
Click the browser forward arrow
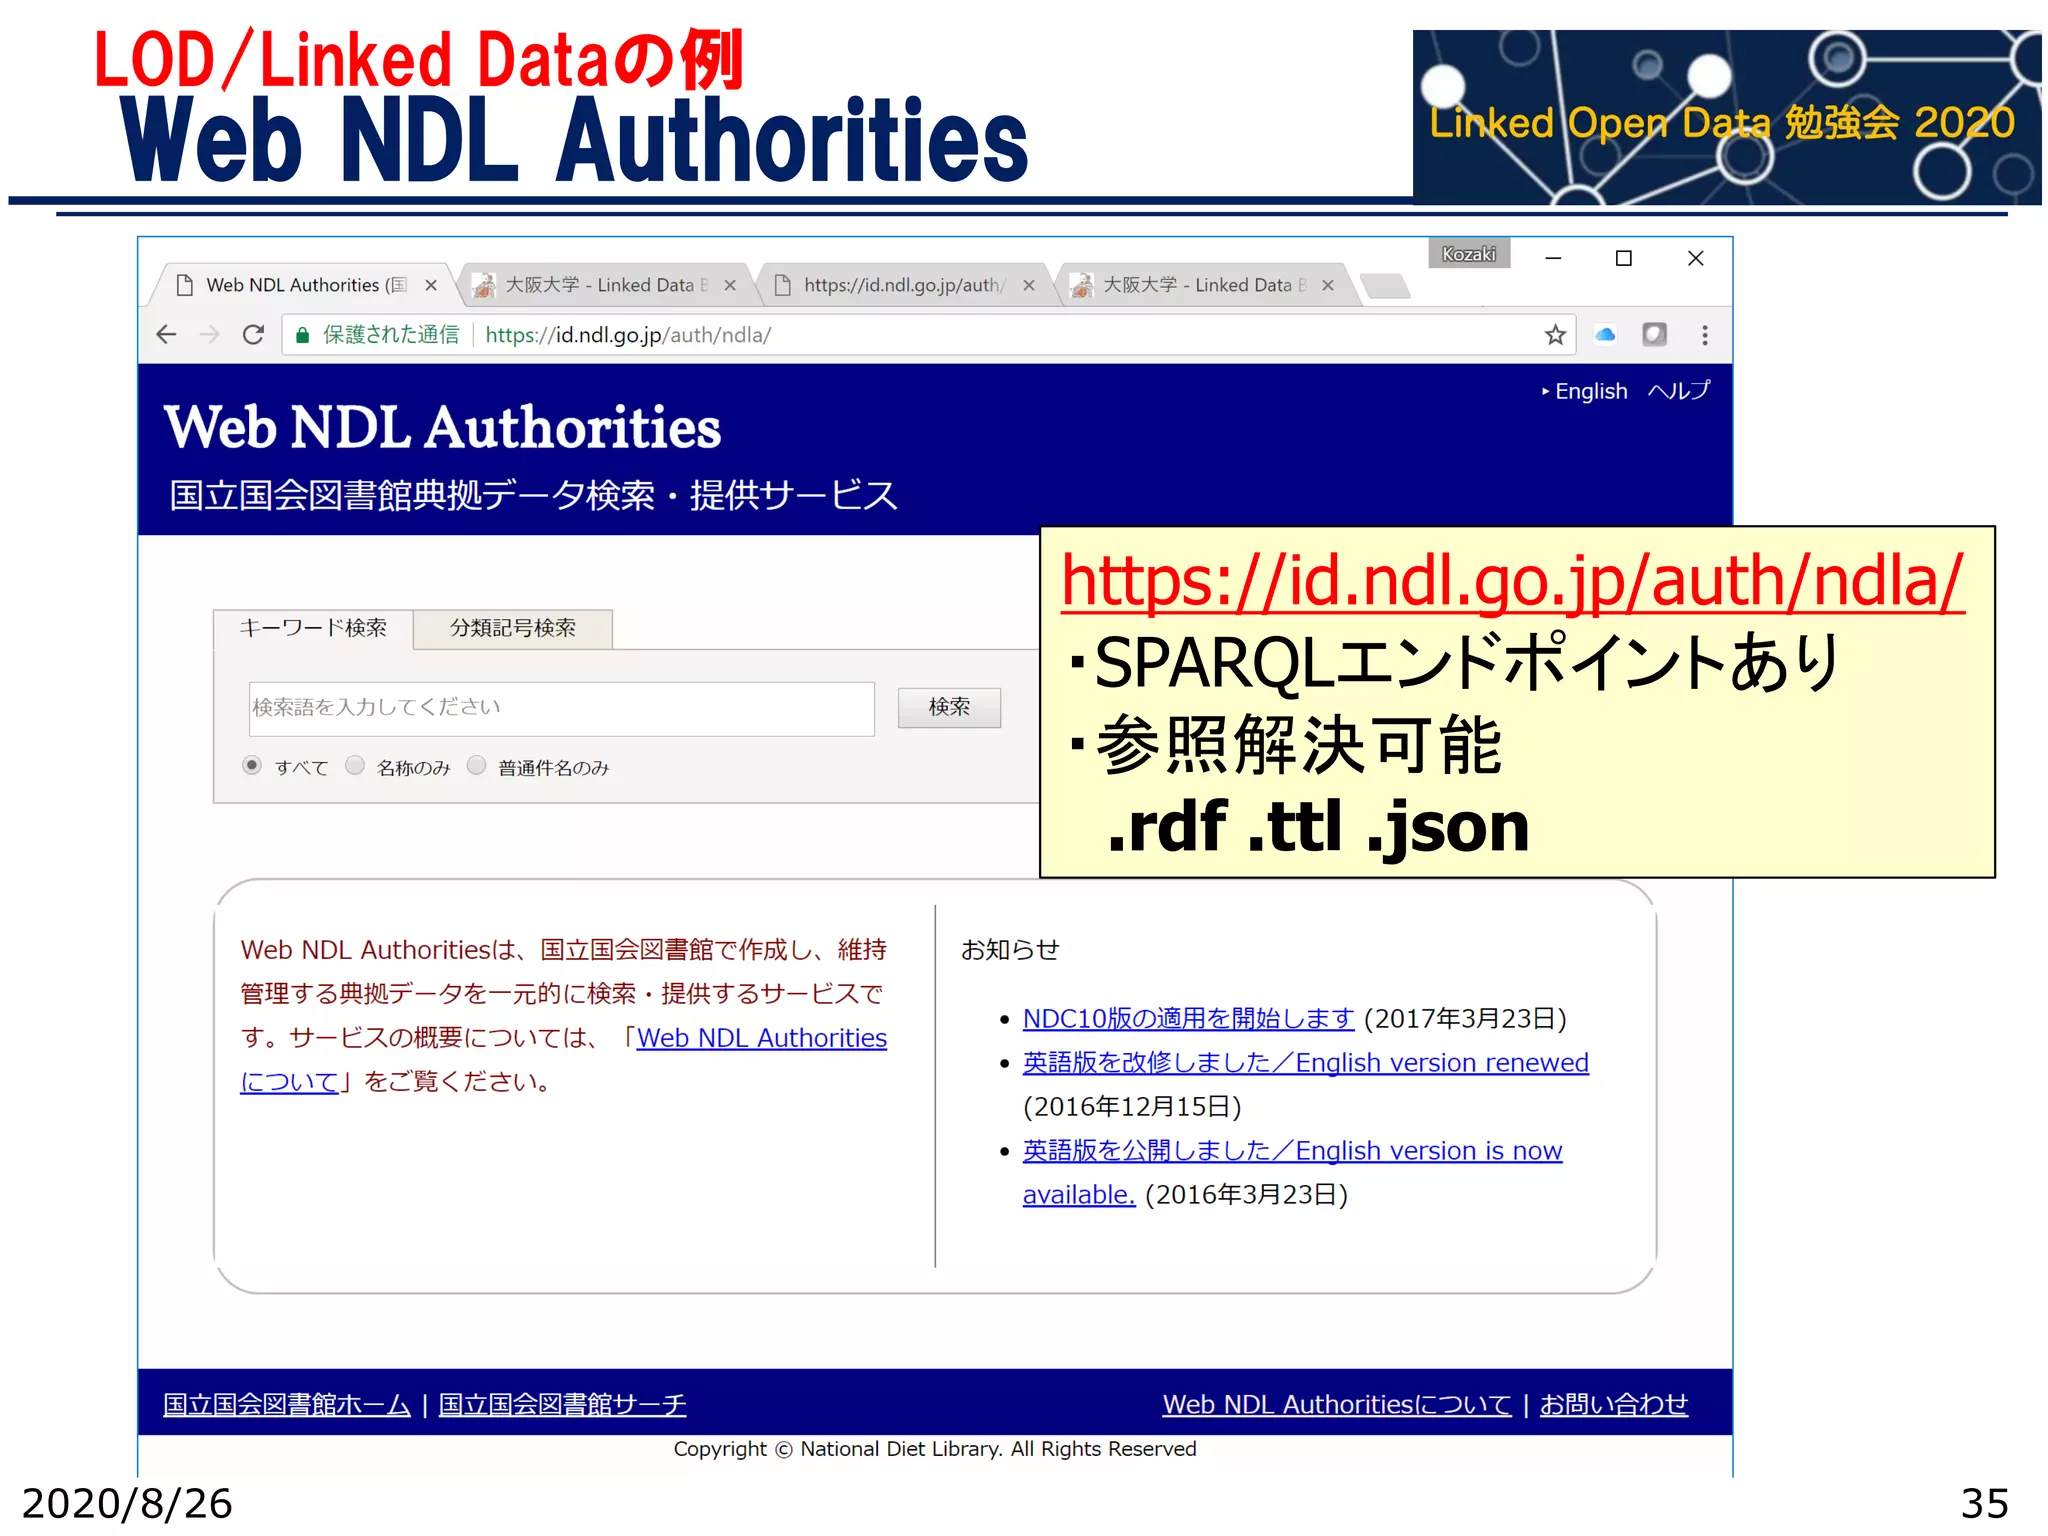coord(209,335)
